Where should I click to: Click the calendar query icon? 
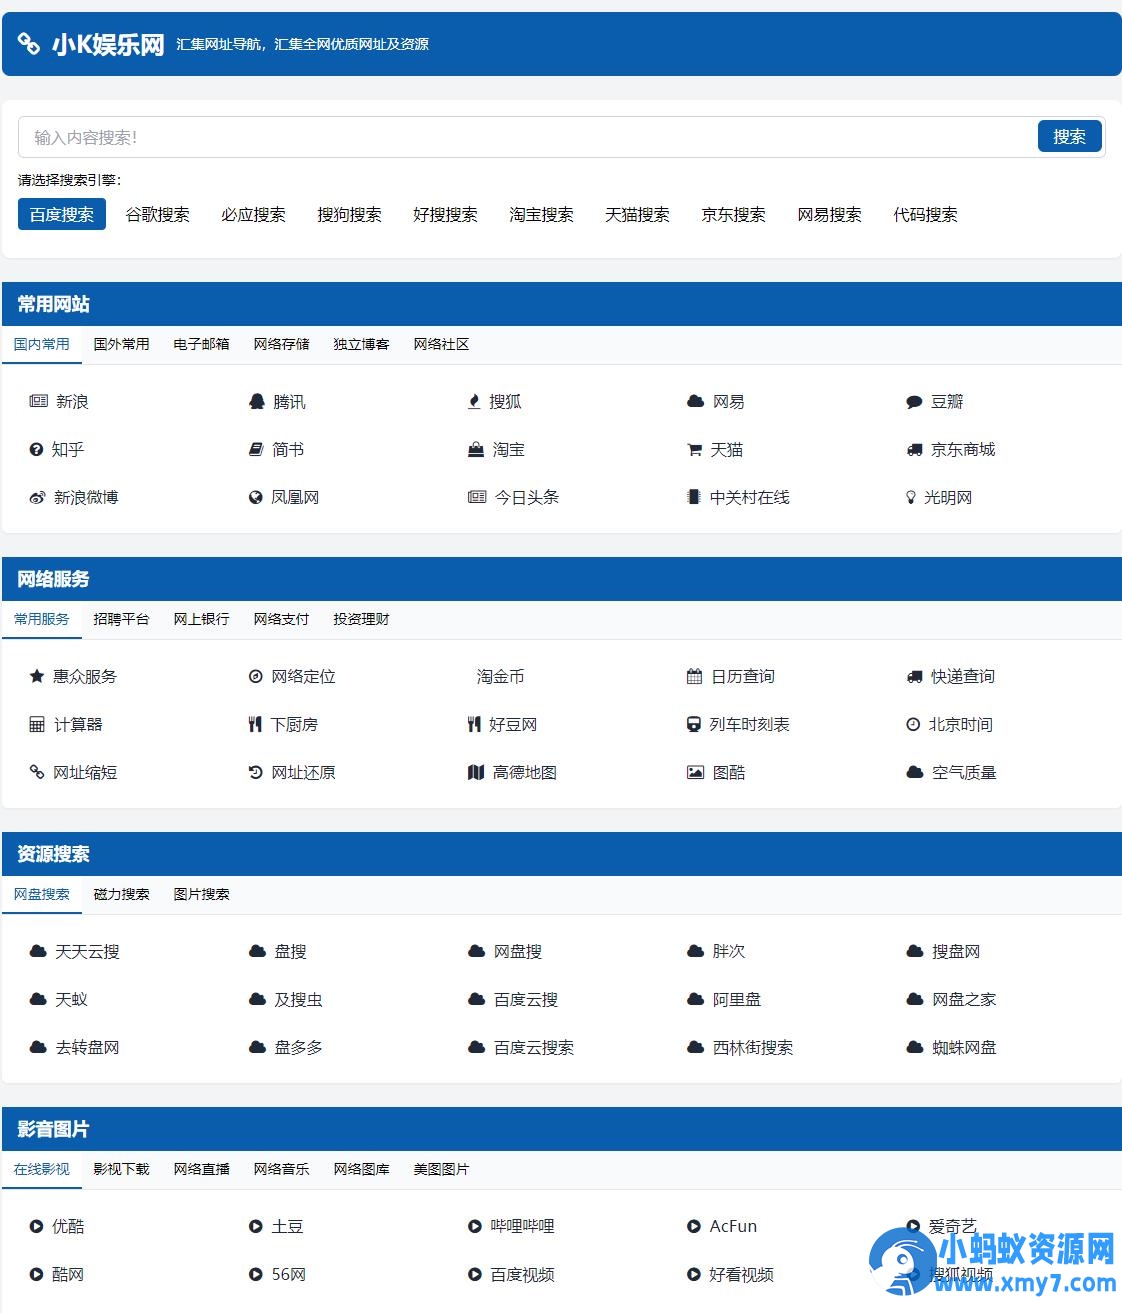pos(694,677)
